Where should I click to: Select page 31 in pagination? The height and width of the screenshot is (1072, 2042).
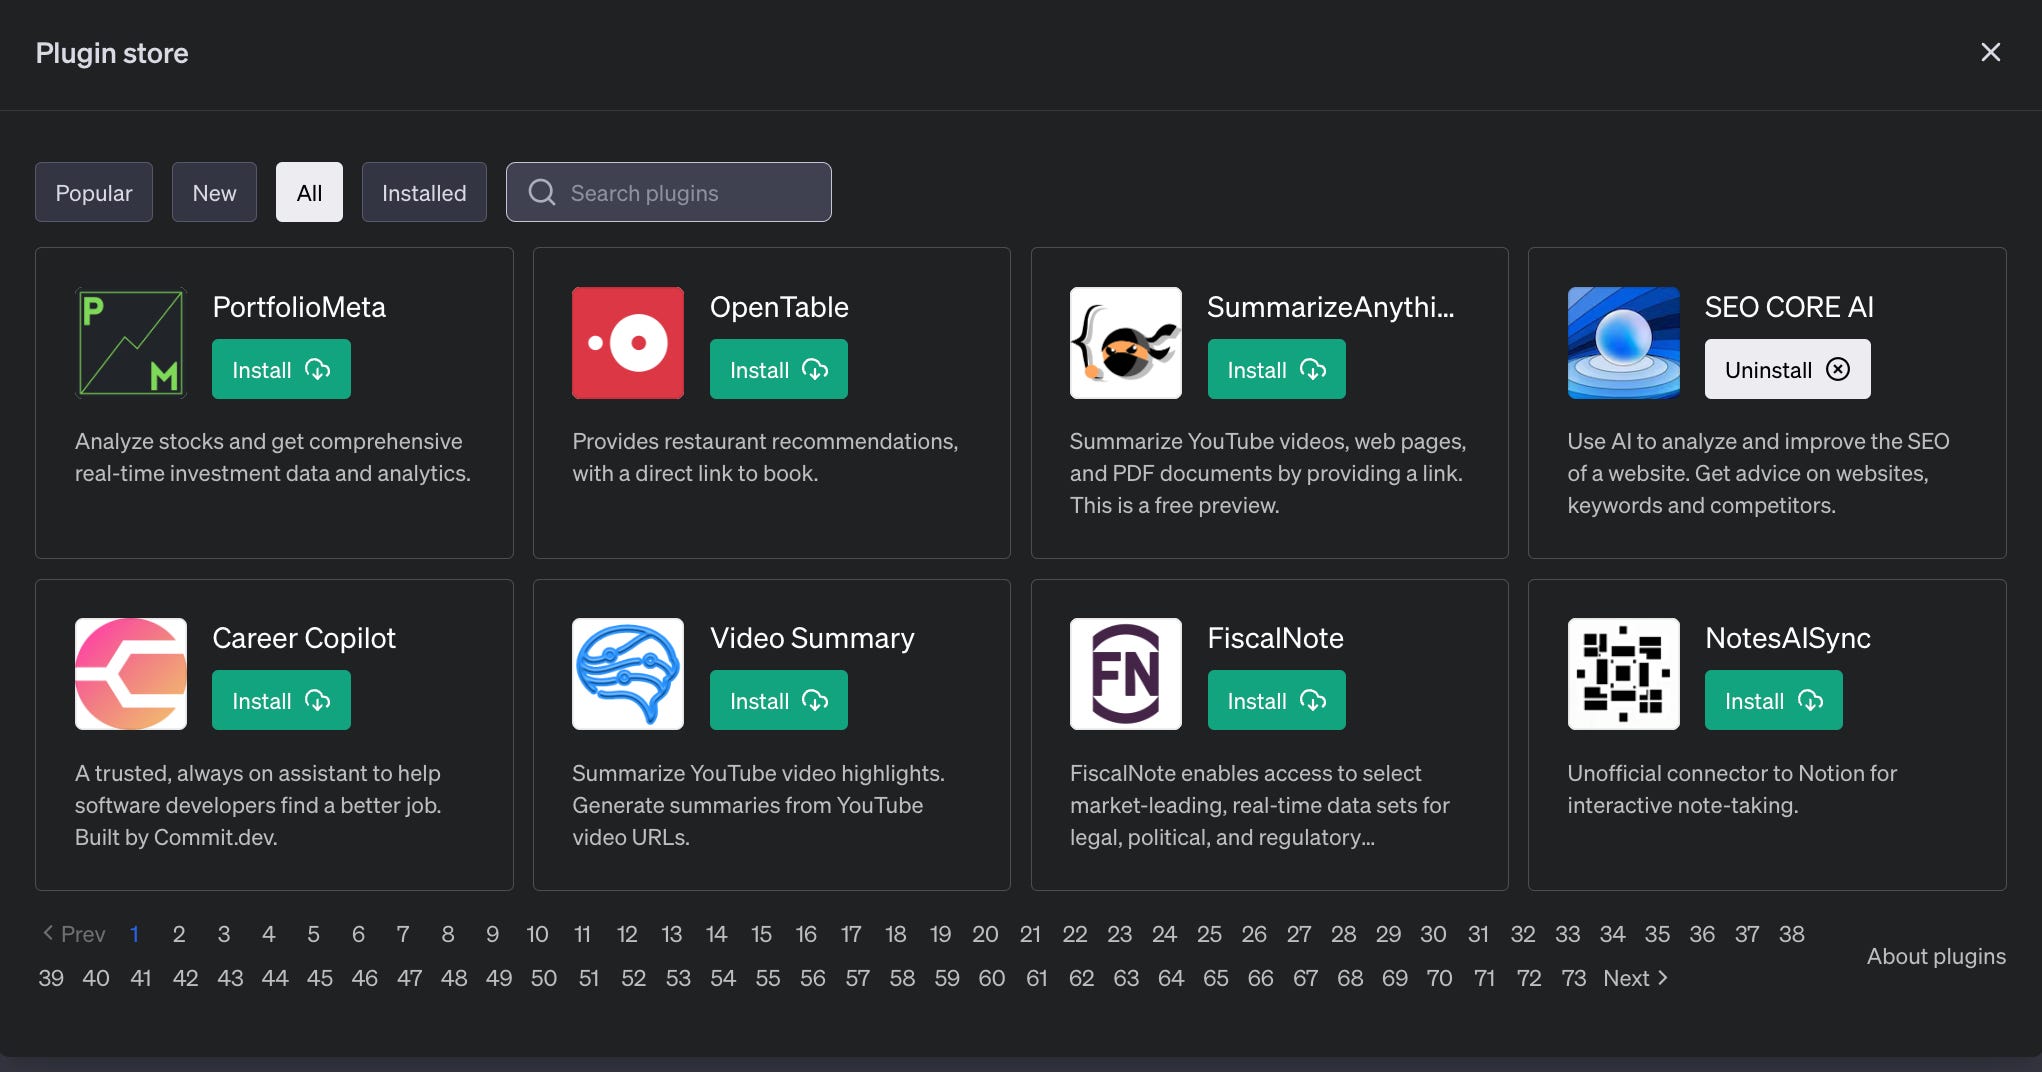click(1478, 934)
